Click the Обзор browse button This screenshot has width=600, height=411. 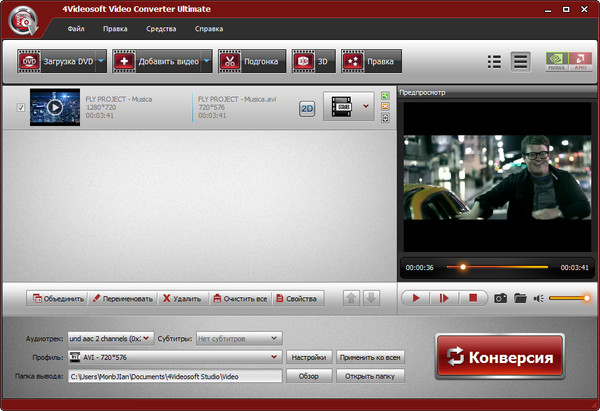[x=309, y=376]
